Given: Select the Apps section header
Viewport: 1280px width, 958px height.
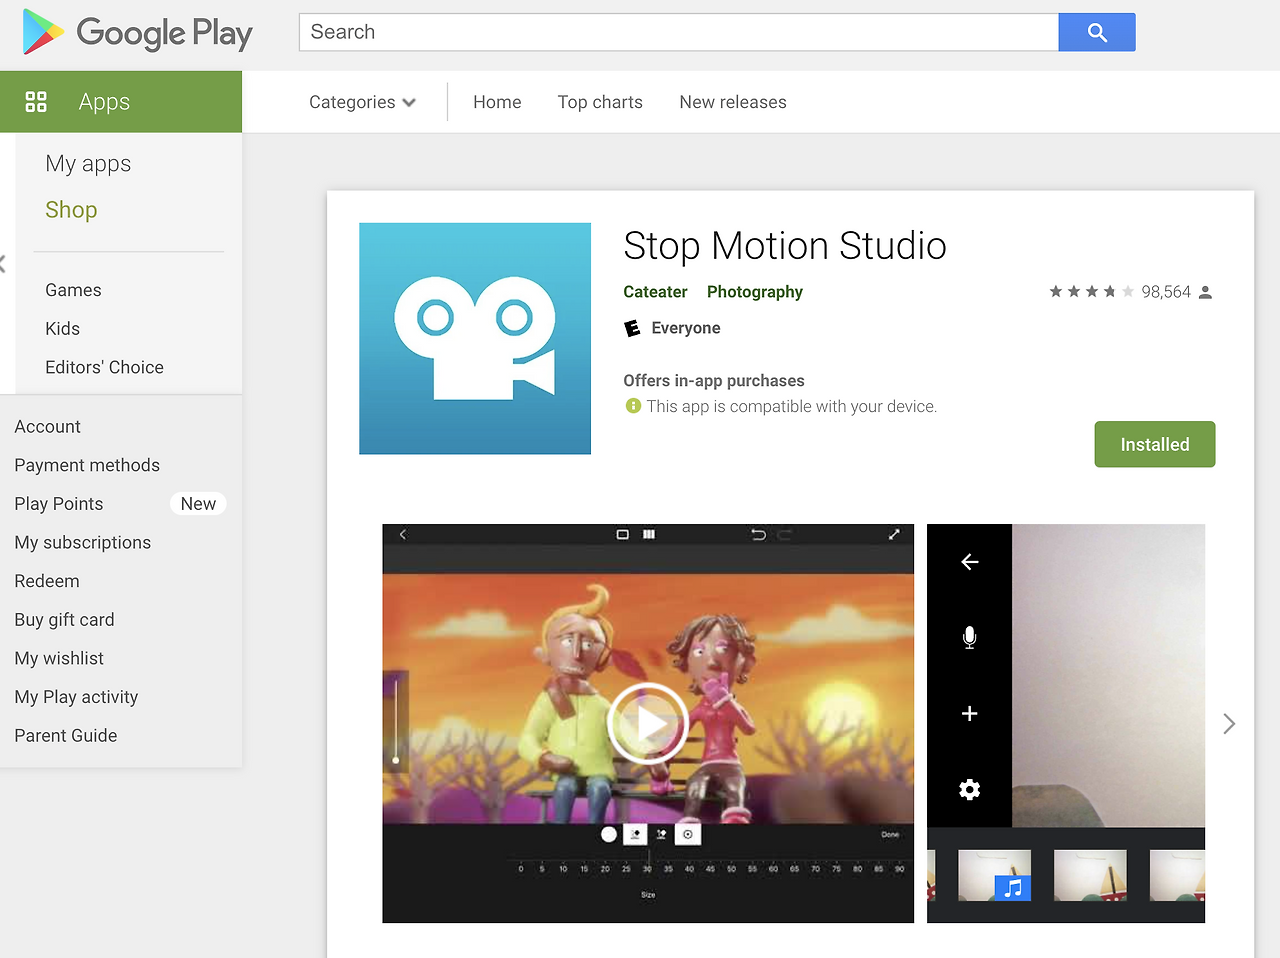Looking at the screenshot, I should 121,101.
